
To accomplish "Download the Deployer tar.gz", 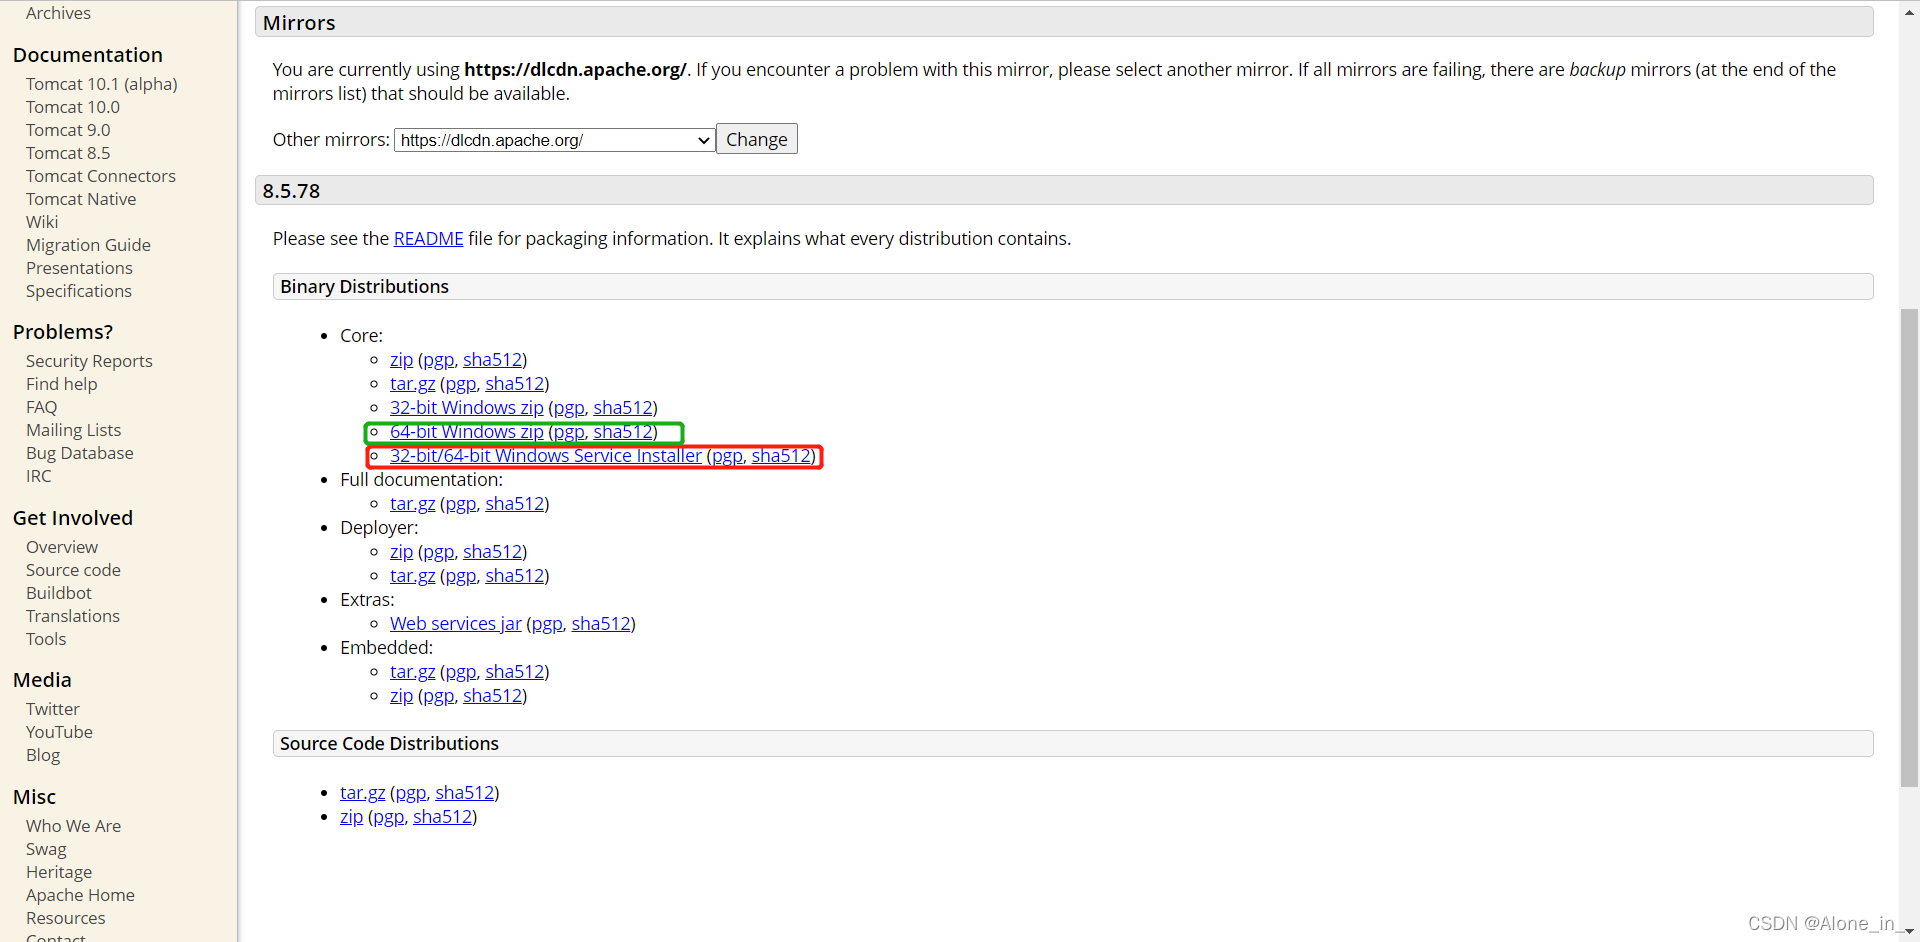I will tap(412, 576).
